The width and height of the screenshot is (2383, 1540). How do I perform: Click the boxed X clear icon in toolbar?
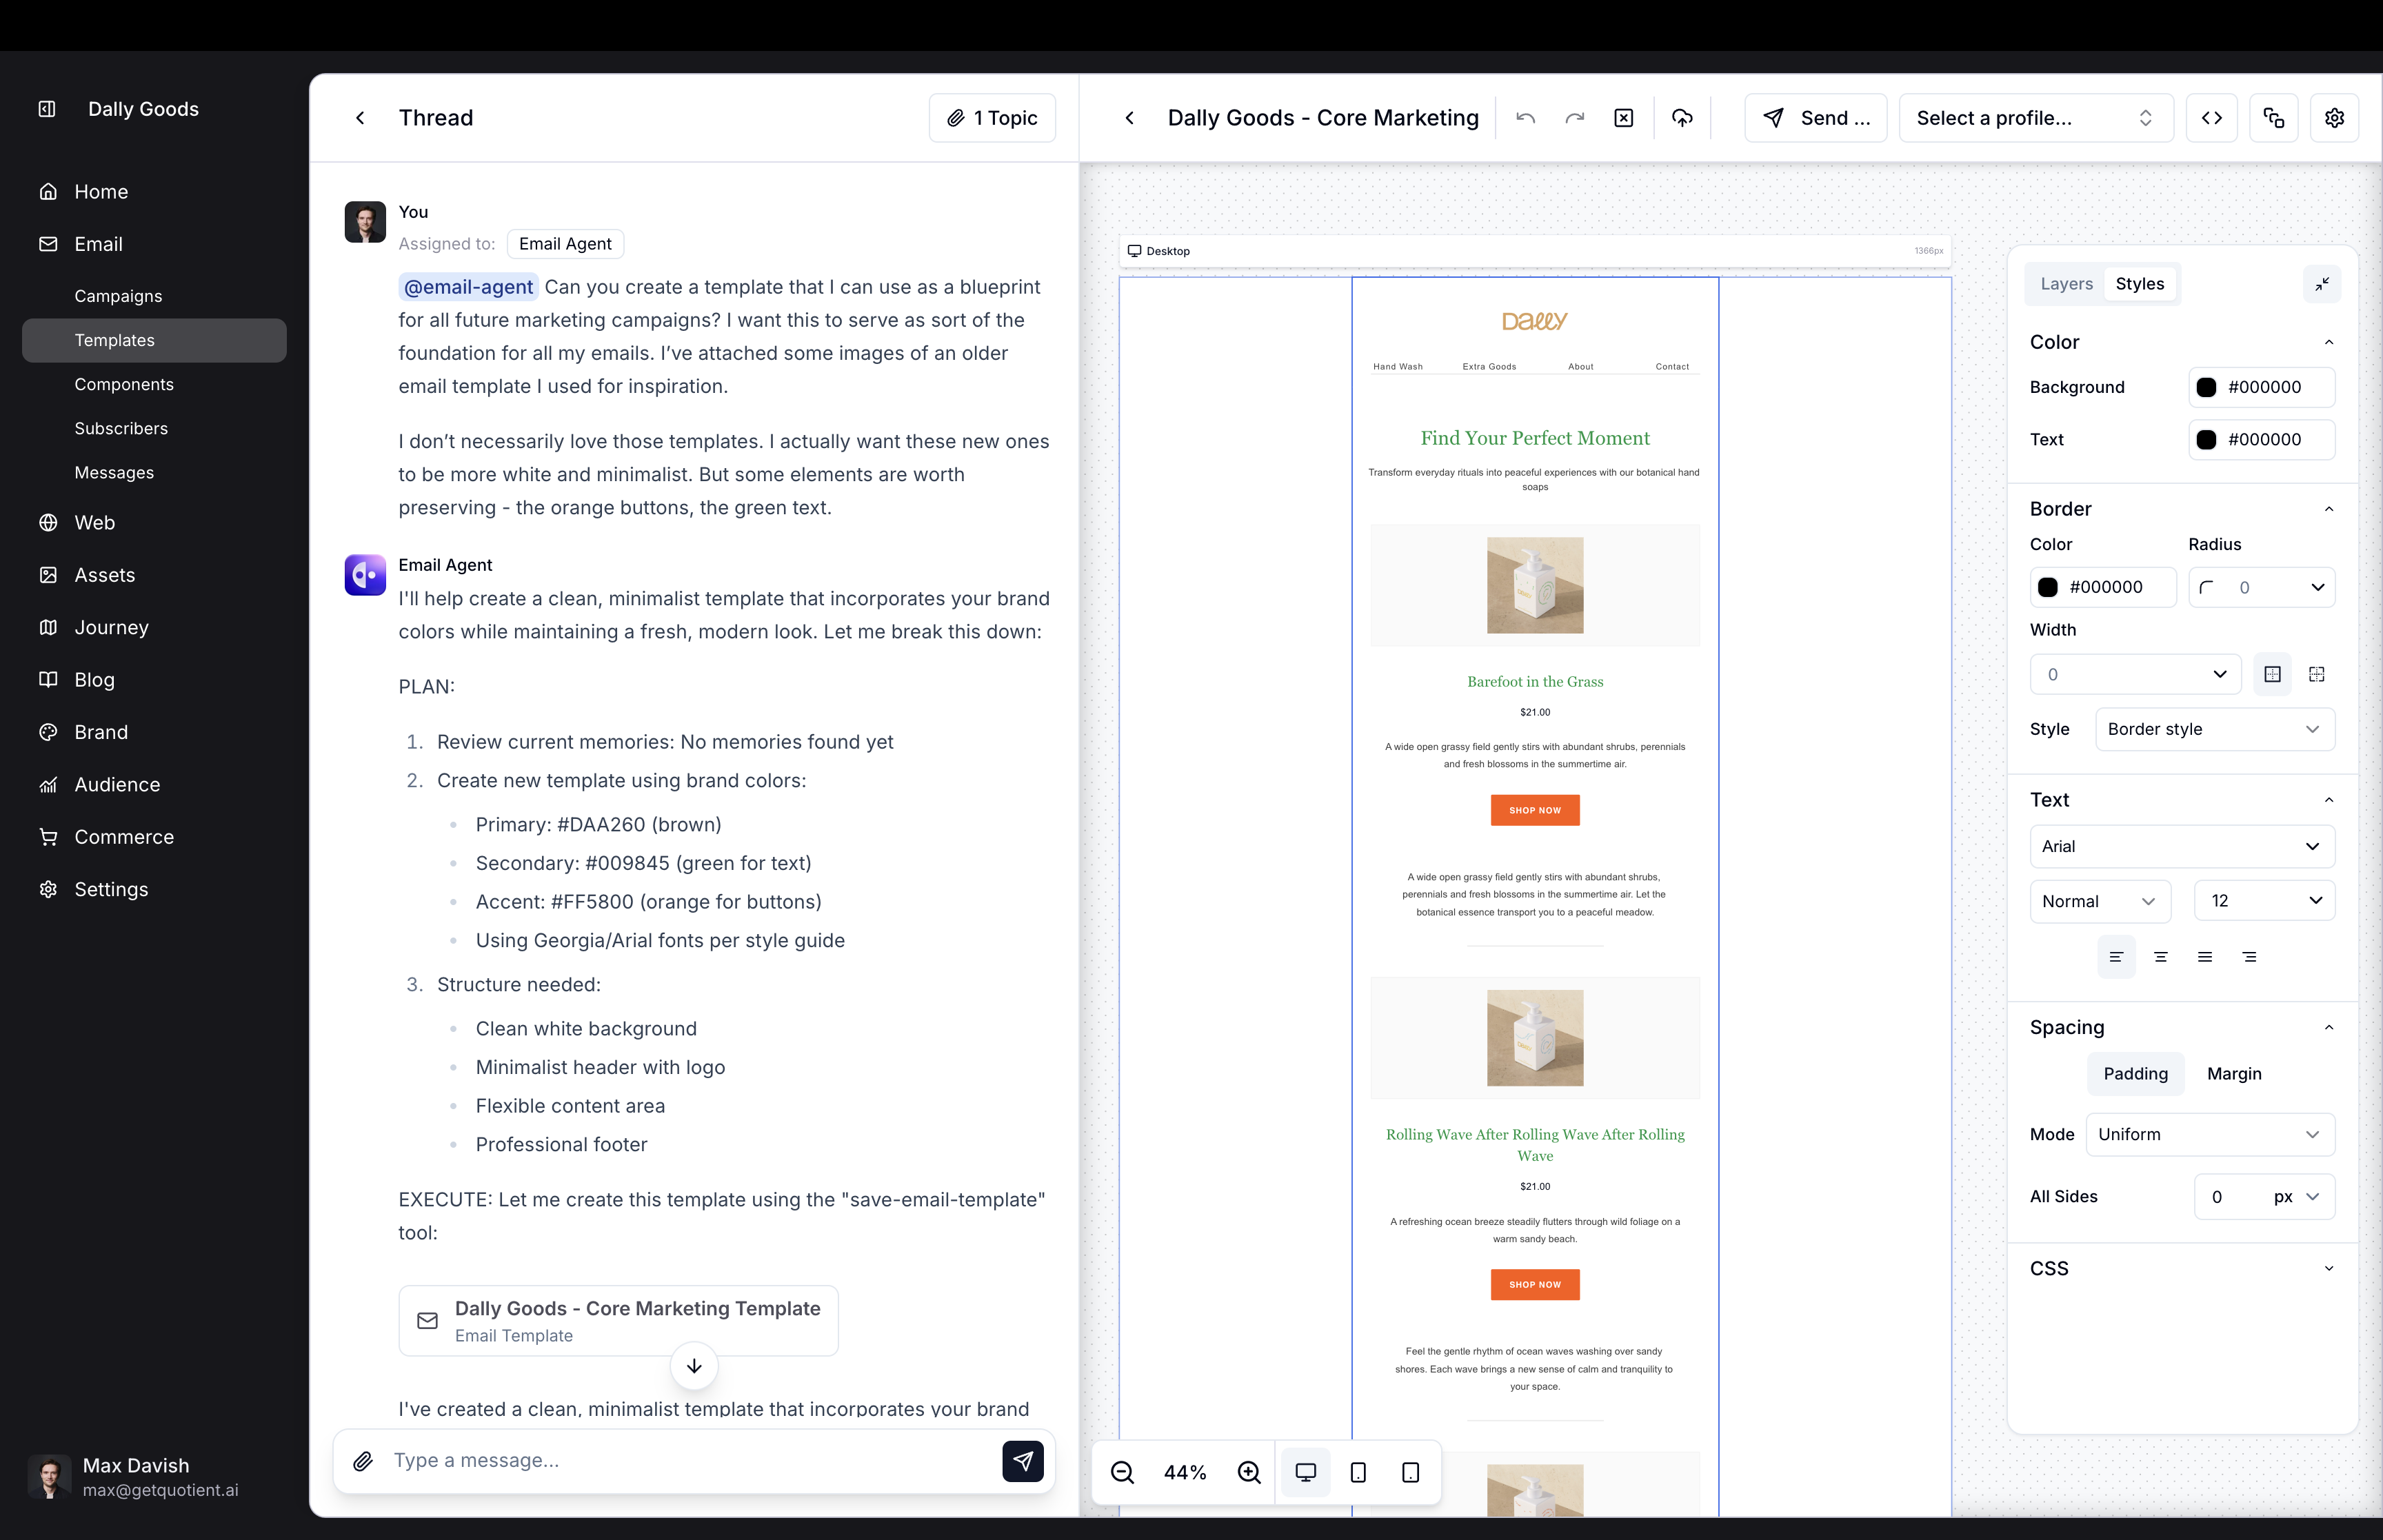coord(1624,118)
